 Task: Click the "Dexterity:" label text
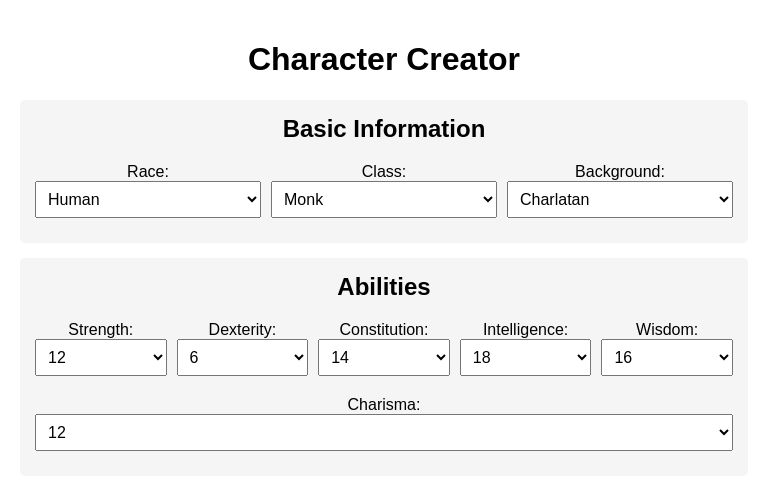pyautogui.click(x=242, y=329)
